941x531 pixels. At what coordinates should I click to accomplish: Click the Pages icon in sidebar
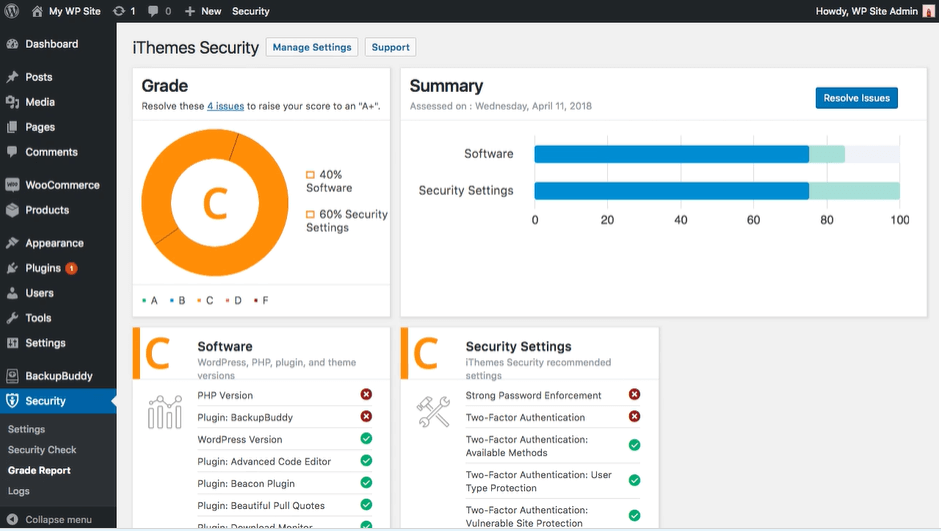tap(12, 127)
